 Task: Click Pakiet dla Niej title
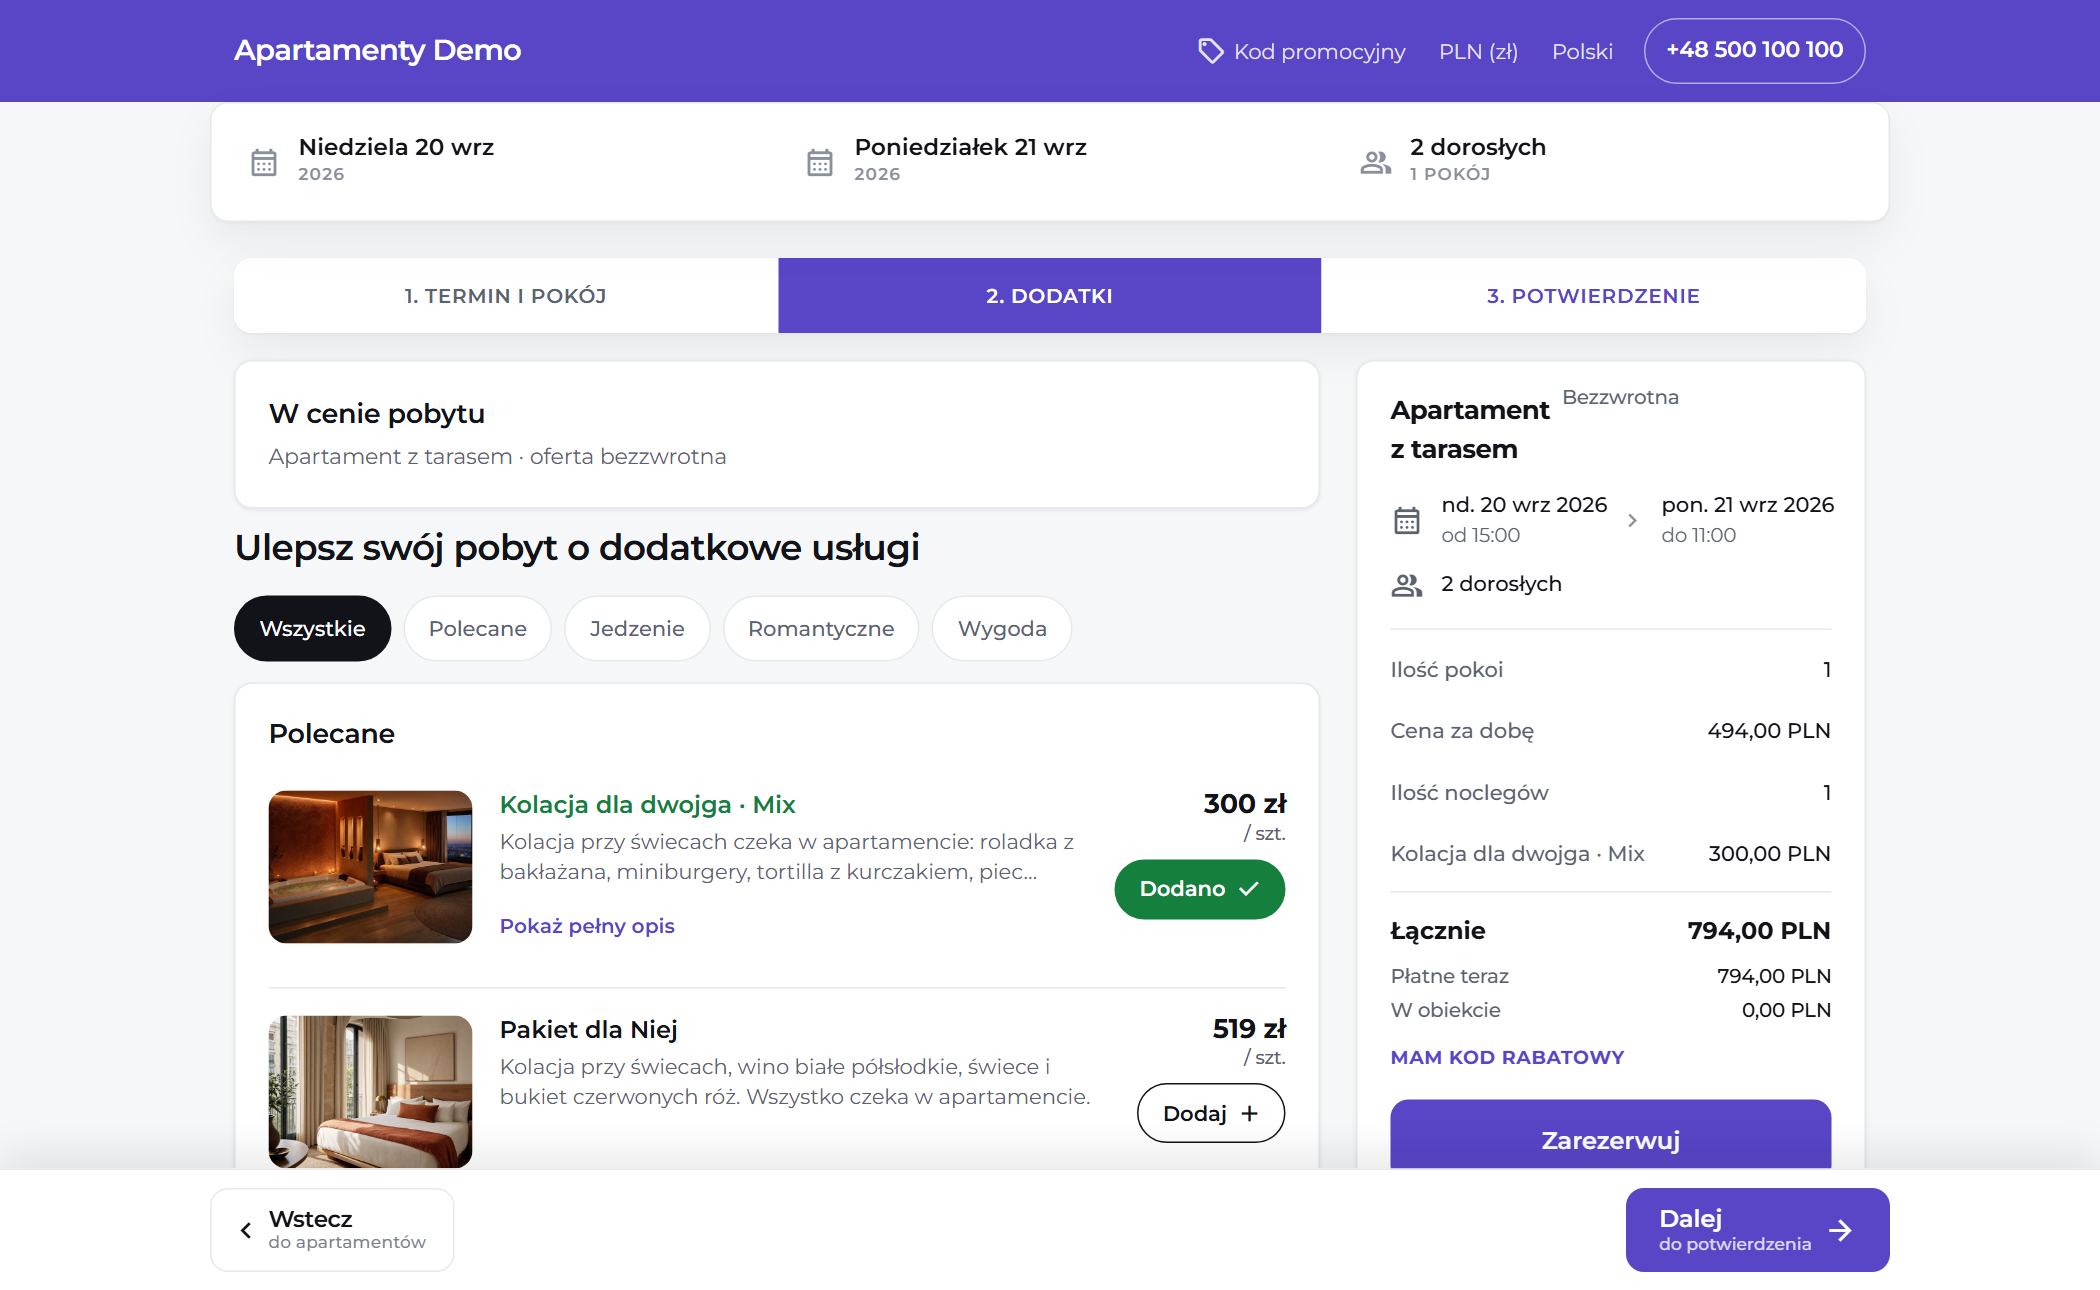click(x=588, y=1029)
